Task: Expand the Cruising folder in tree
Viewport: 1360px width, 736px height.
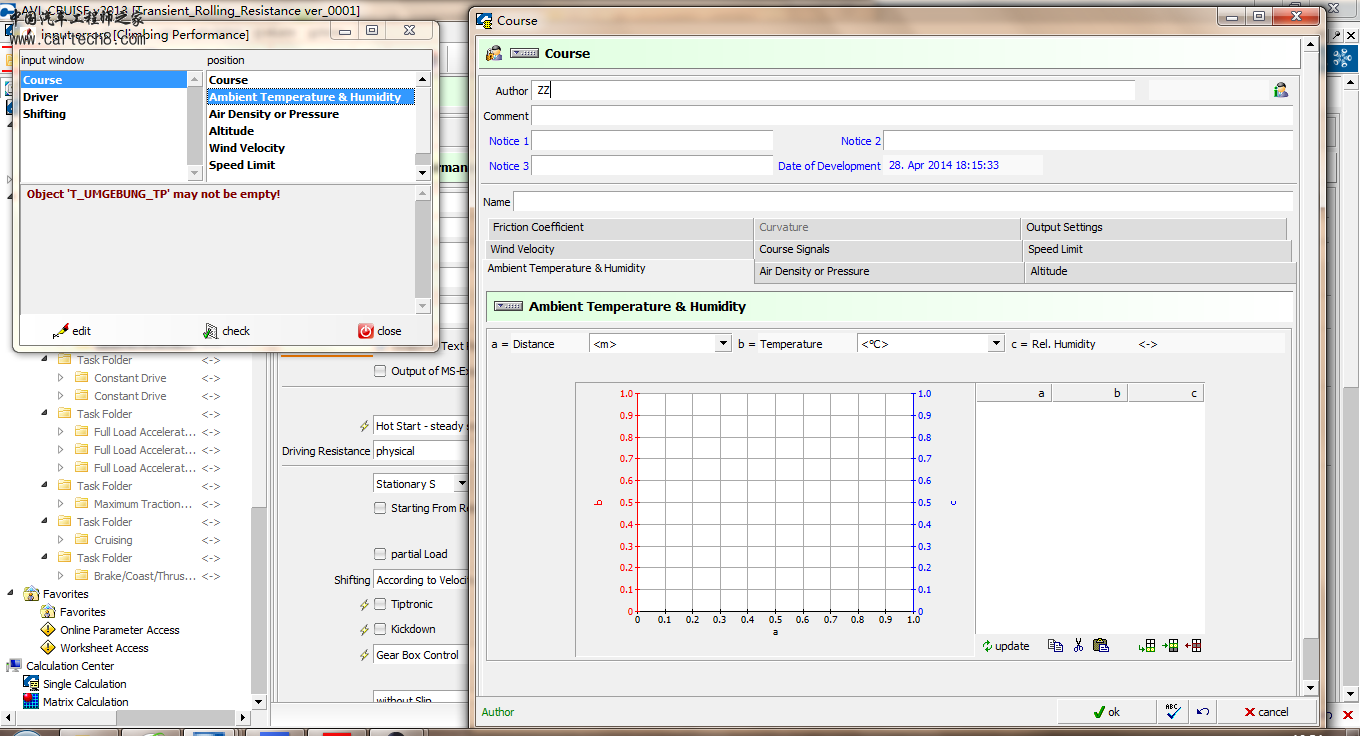Action: coord(61,540)
